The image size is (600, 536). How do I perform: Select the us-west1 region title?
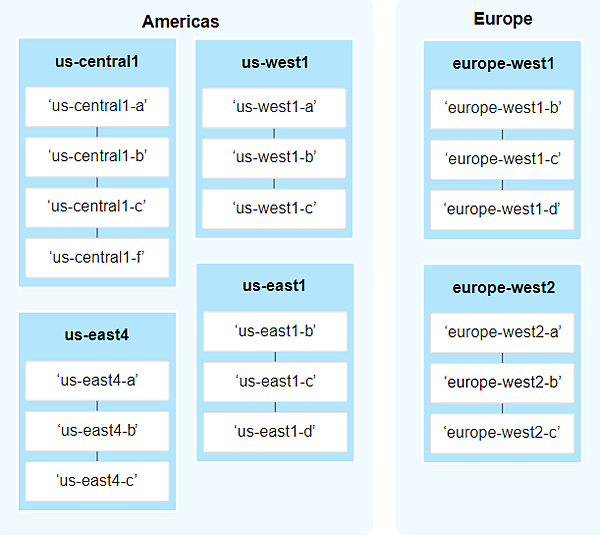pyautogui.click(x=274, y=63)
